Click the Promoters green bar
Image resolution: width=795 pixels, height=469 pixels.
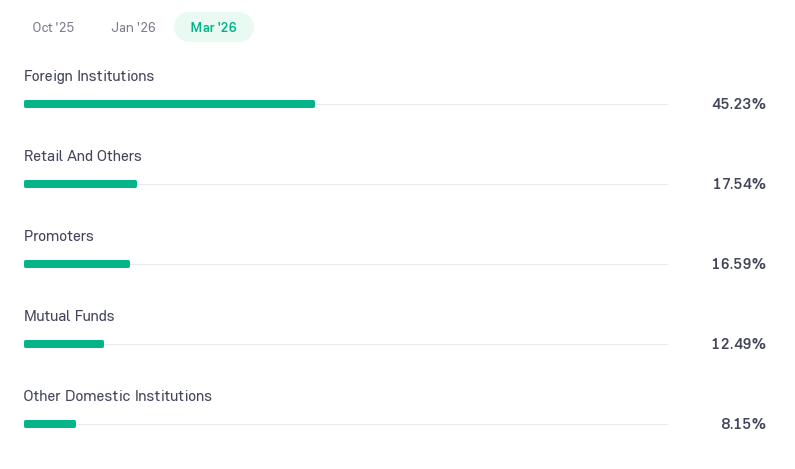[x=77, y=264]
